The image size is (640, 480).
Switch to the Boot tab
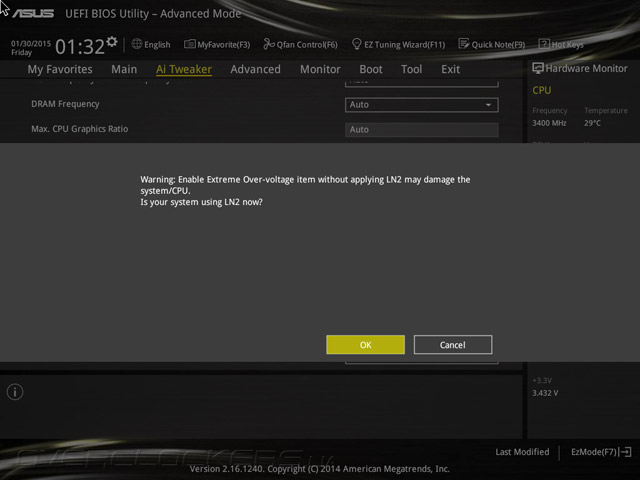click(x=371, y=69)
